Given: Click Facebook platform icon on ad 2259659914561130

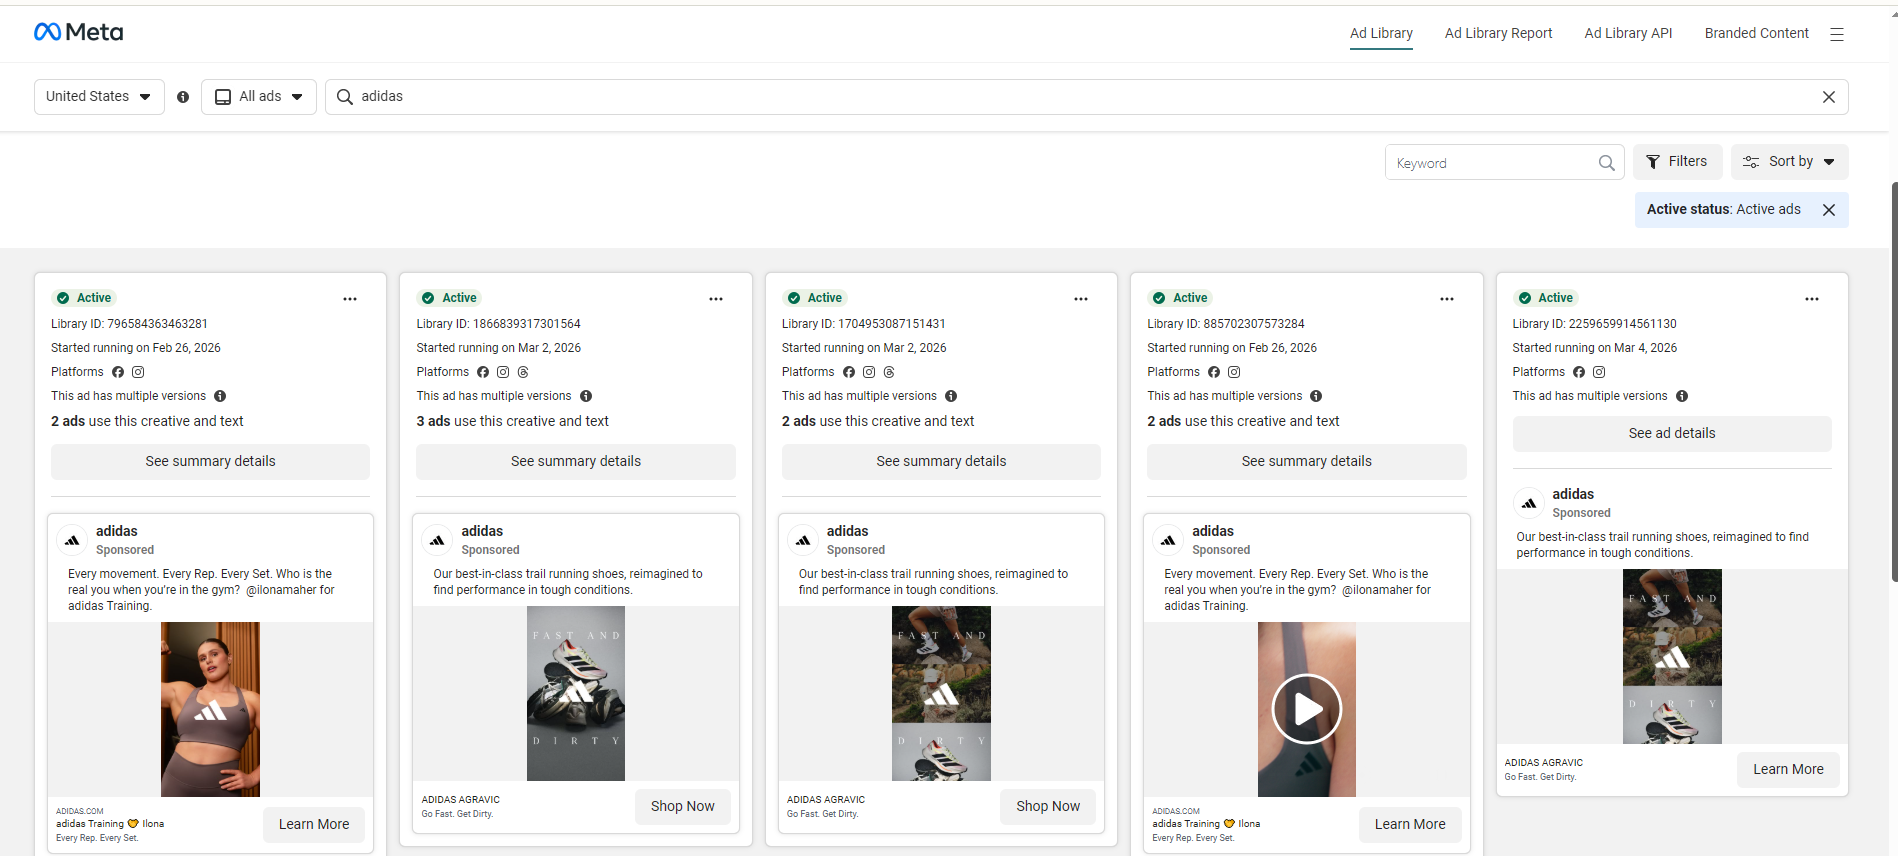Looking at the screenshot, I should (x=1579, y=372).
